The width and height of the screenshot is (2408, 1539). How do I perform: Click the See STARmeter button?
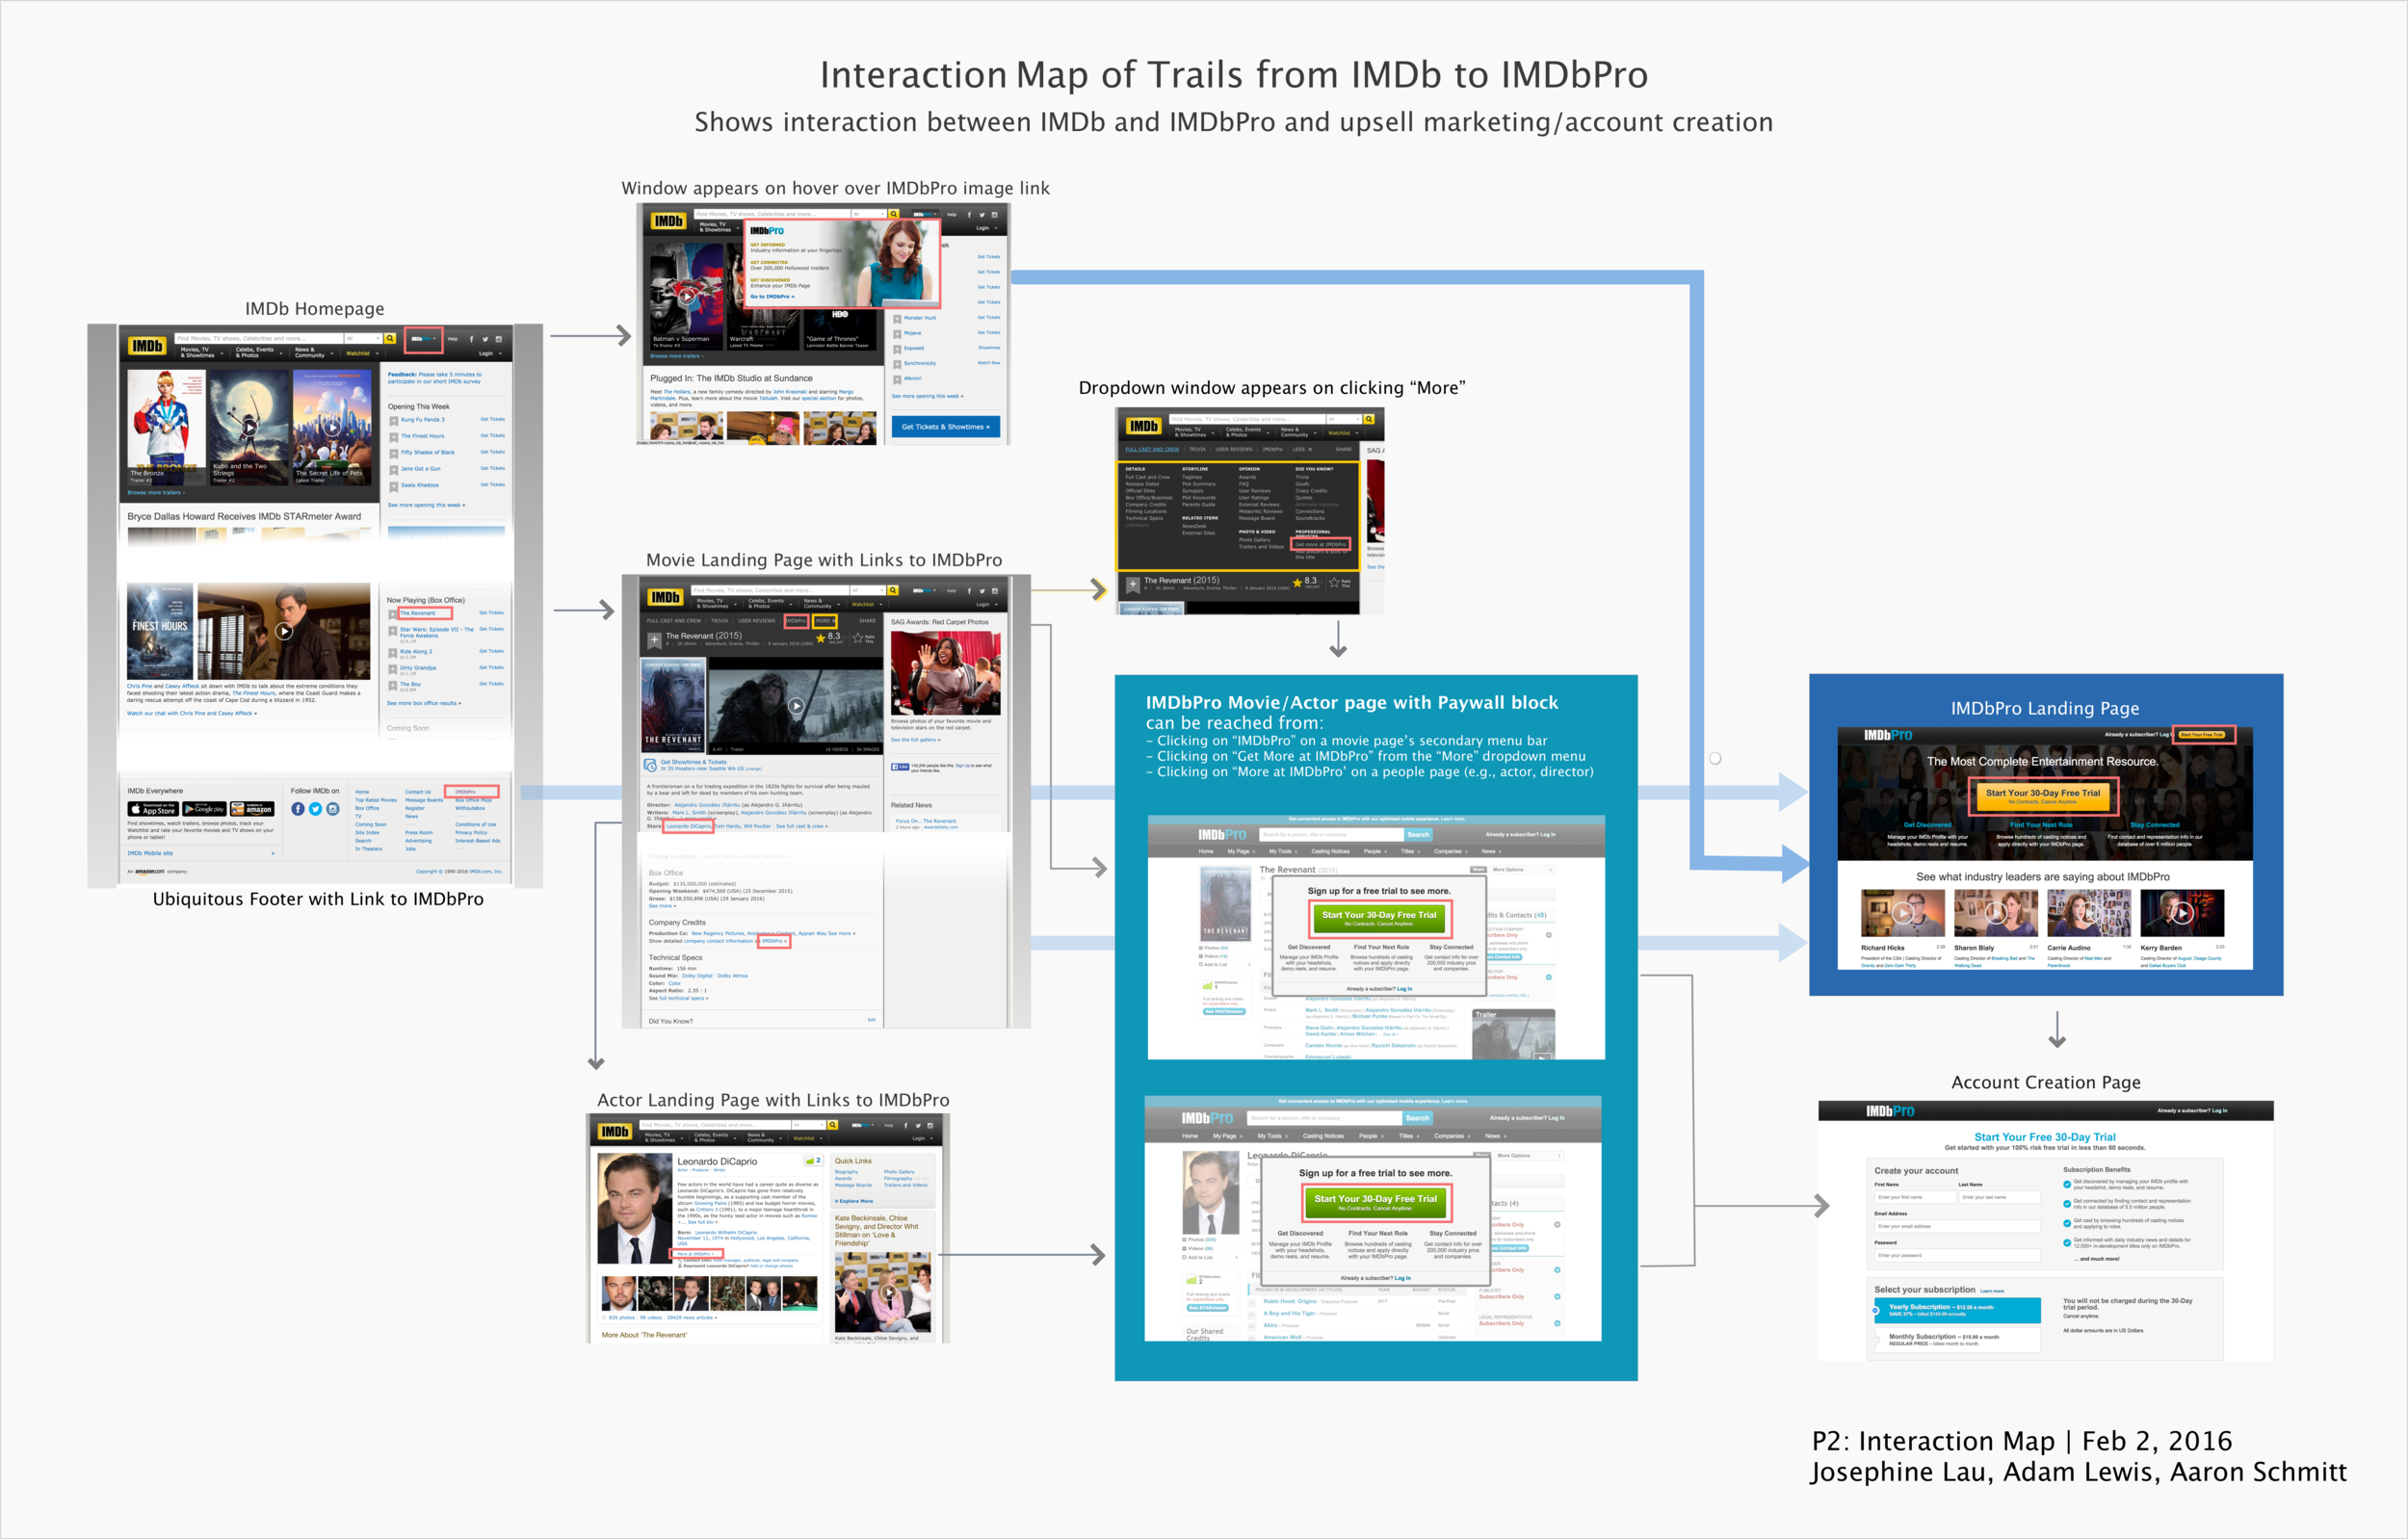(x=1207, y=1308)
